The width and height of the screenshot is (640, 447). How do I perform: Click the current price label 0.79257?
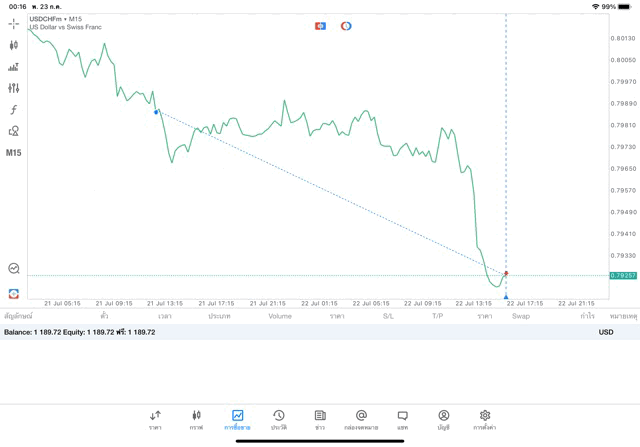click(x=623, y=275)
